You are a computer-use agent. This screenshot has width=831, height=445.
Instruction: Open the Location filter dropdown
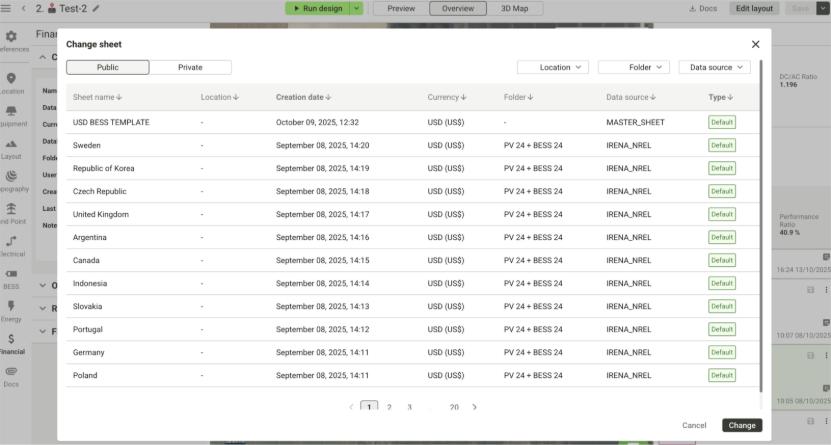tap(553, 67)
